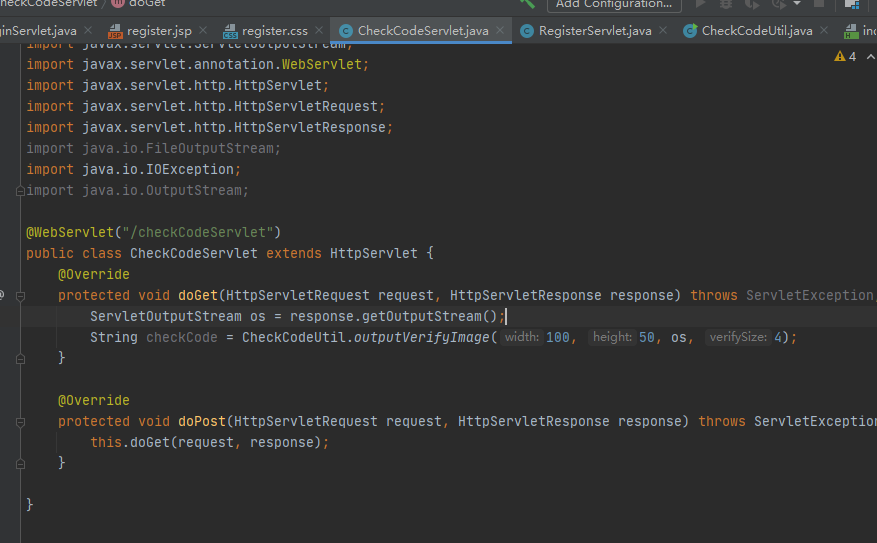Switch to the LoginServlet.java tab

[38, 31]
